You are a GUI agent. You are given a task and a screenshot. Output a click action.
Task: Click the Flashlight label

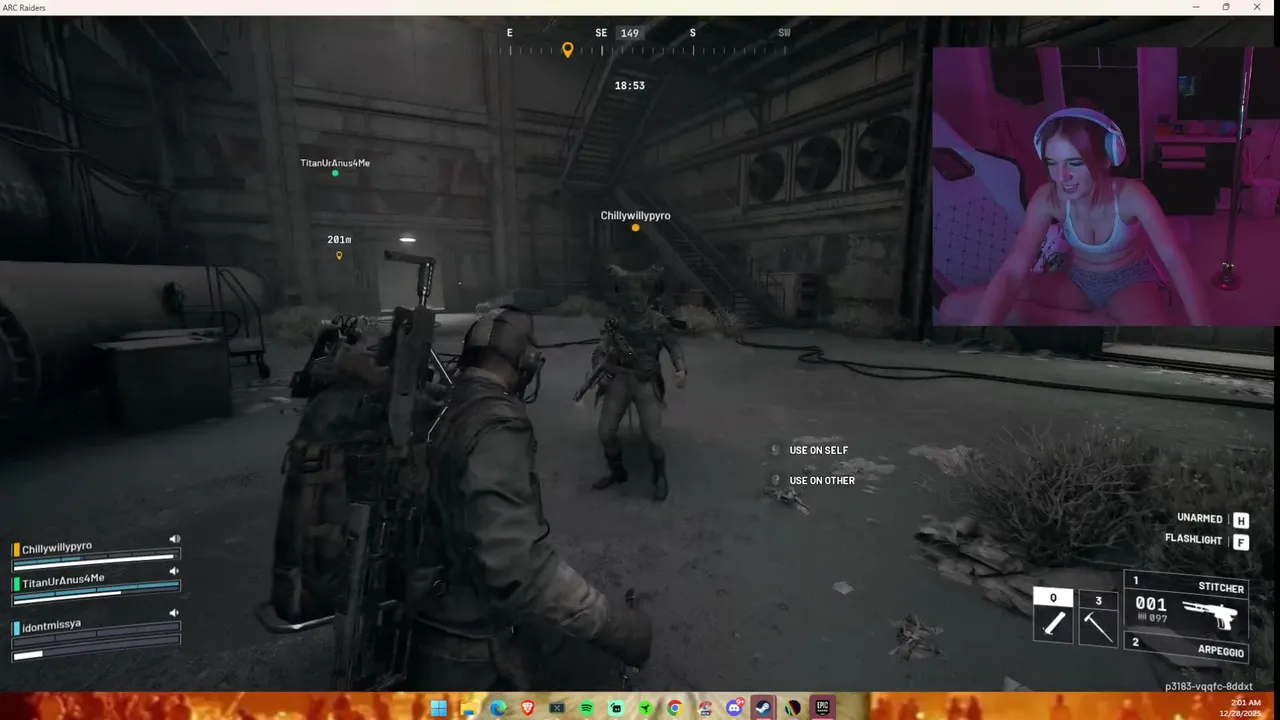(x=1194, y=539)
